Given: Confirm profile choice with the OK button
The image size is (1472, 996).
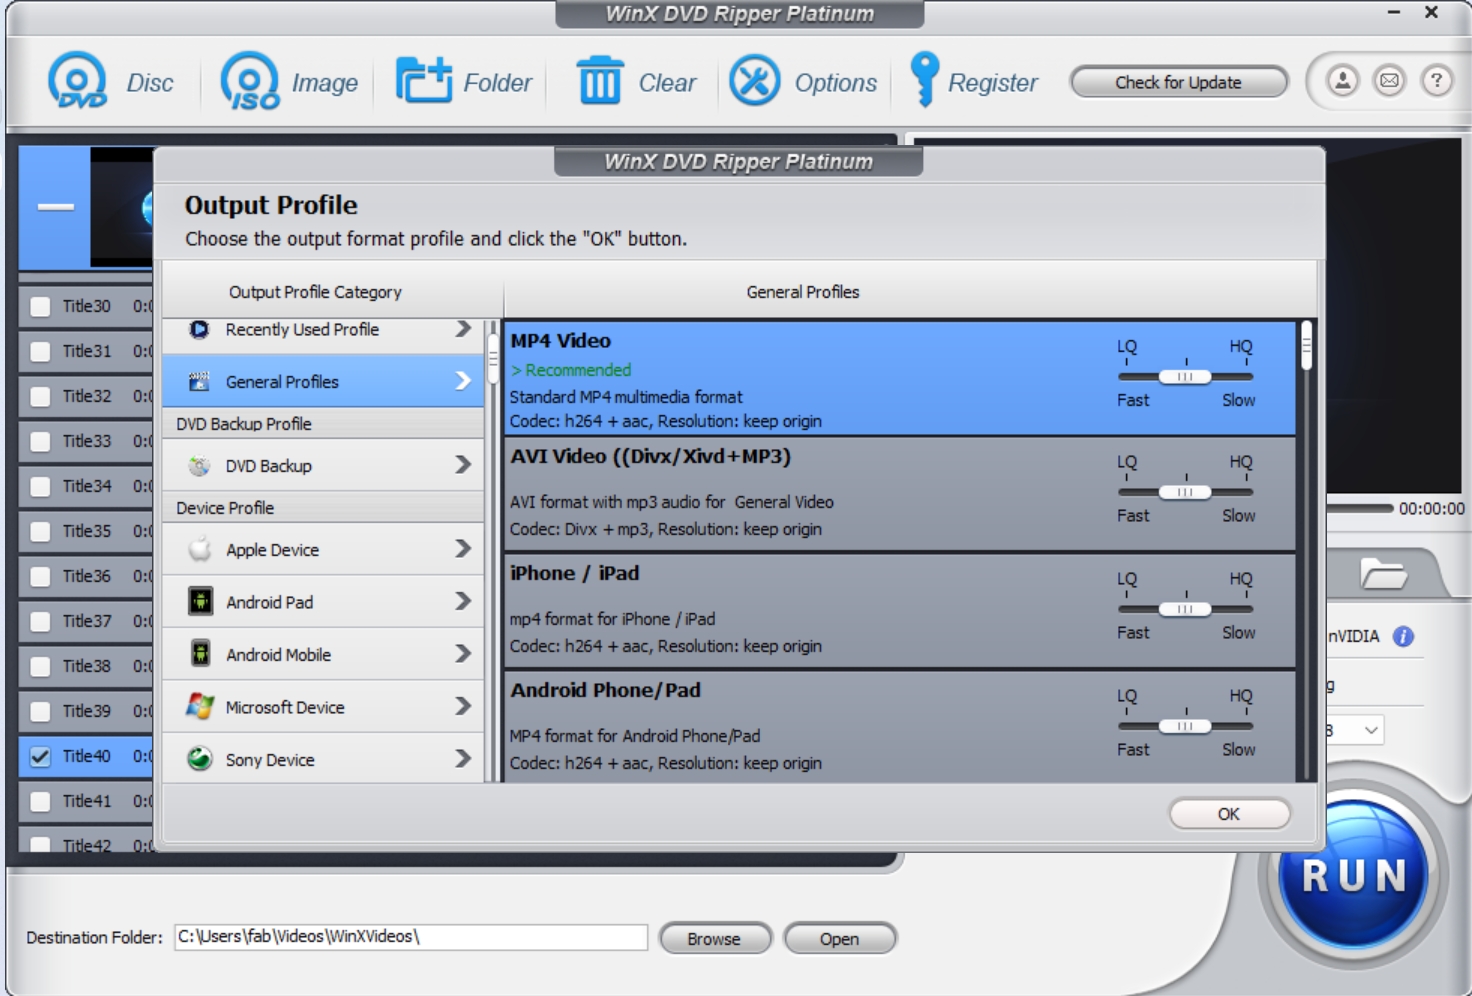Looking at the screenshot, I should [1228, 814].
